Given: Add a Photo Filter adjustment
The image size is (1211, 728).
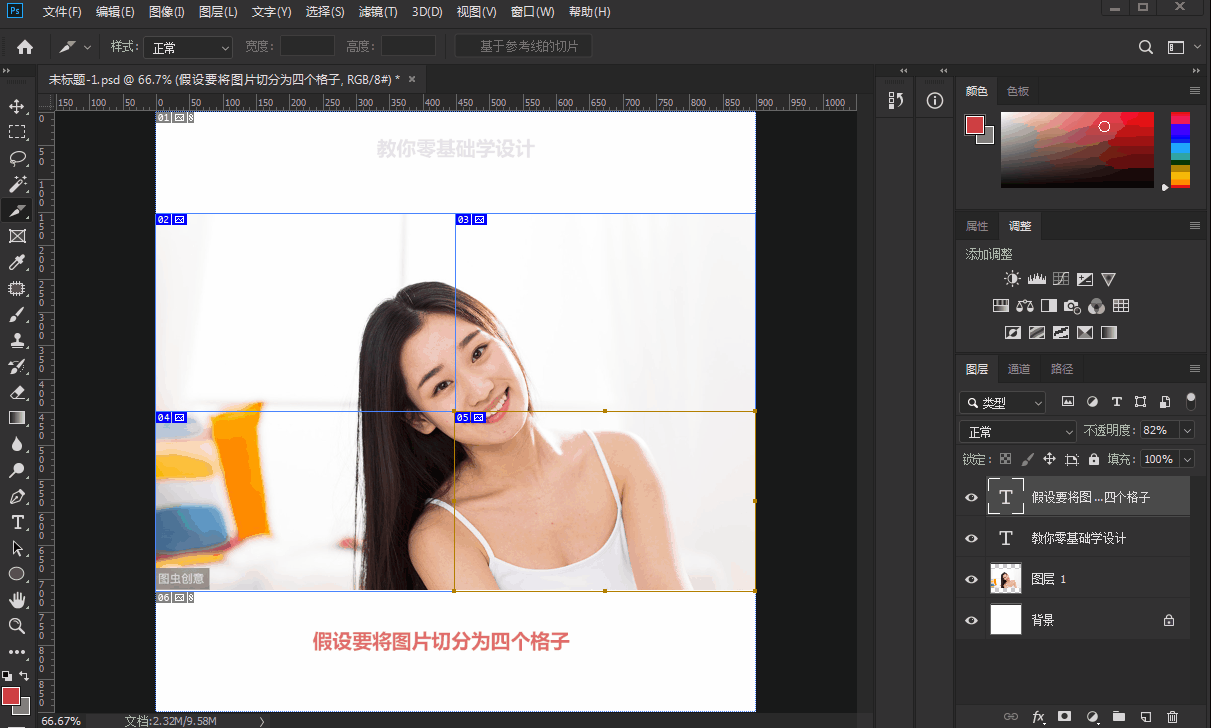Looking at the screenshot, I should click(x=1072, y=306).
